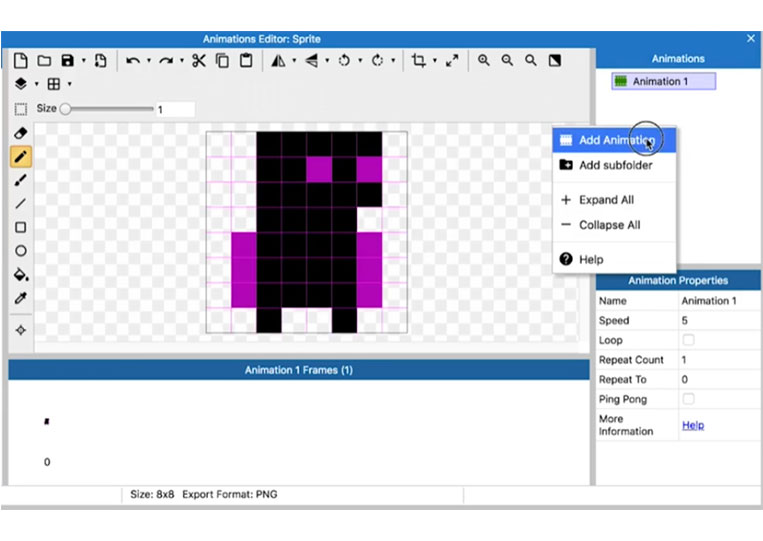
Task: Select frame 0 thumbnail in frames panel
Action: coord(47,421)
